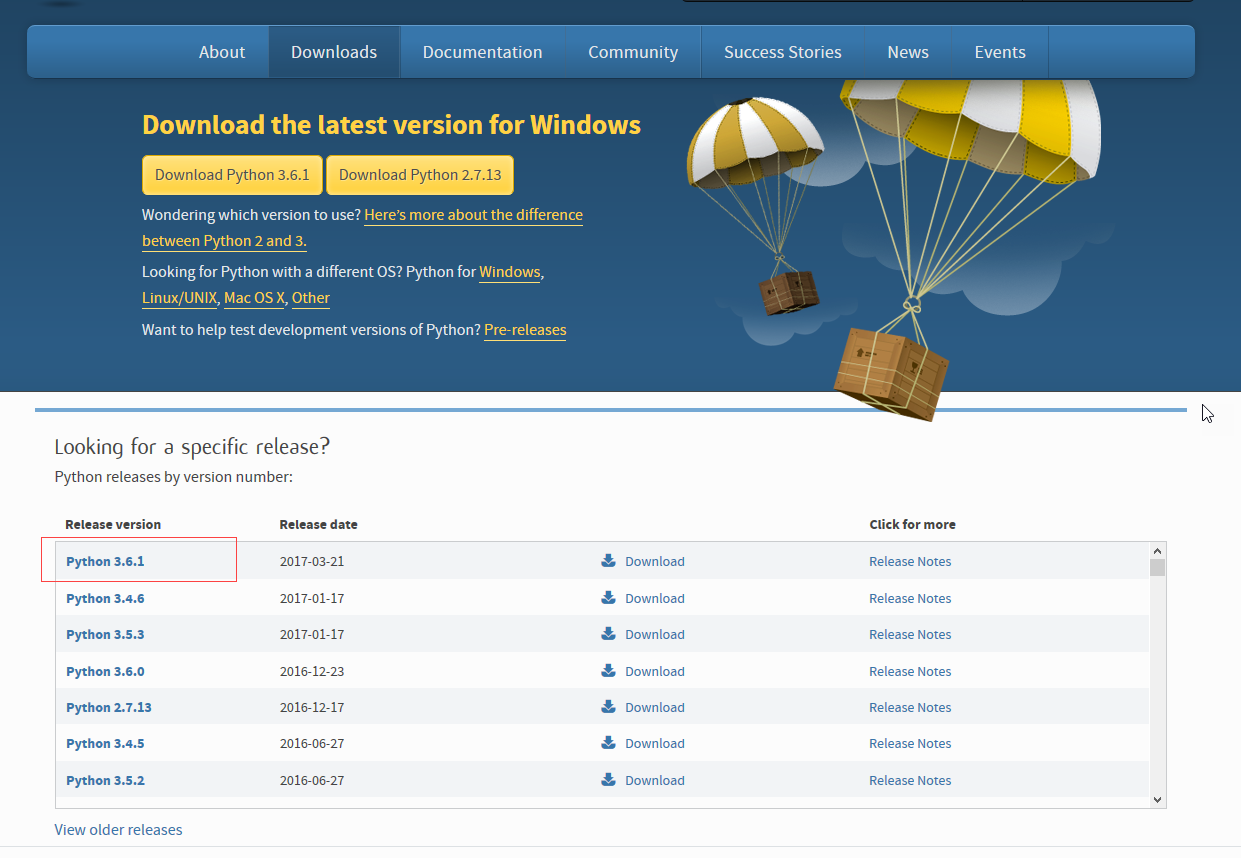Open the Documentation menu
1241x858 pixels.
pyautogui.click(x=482, y=52)
